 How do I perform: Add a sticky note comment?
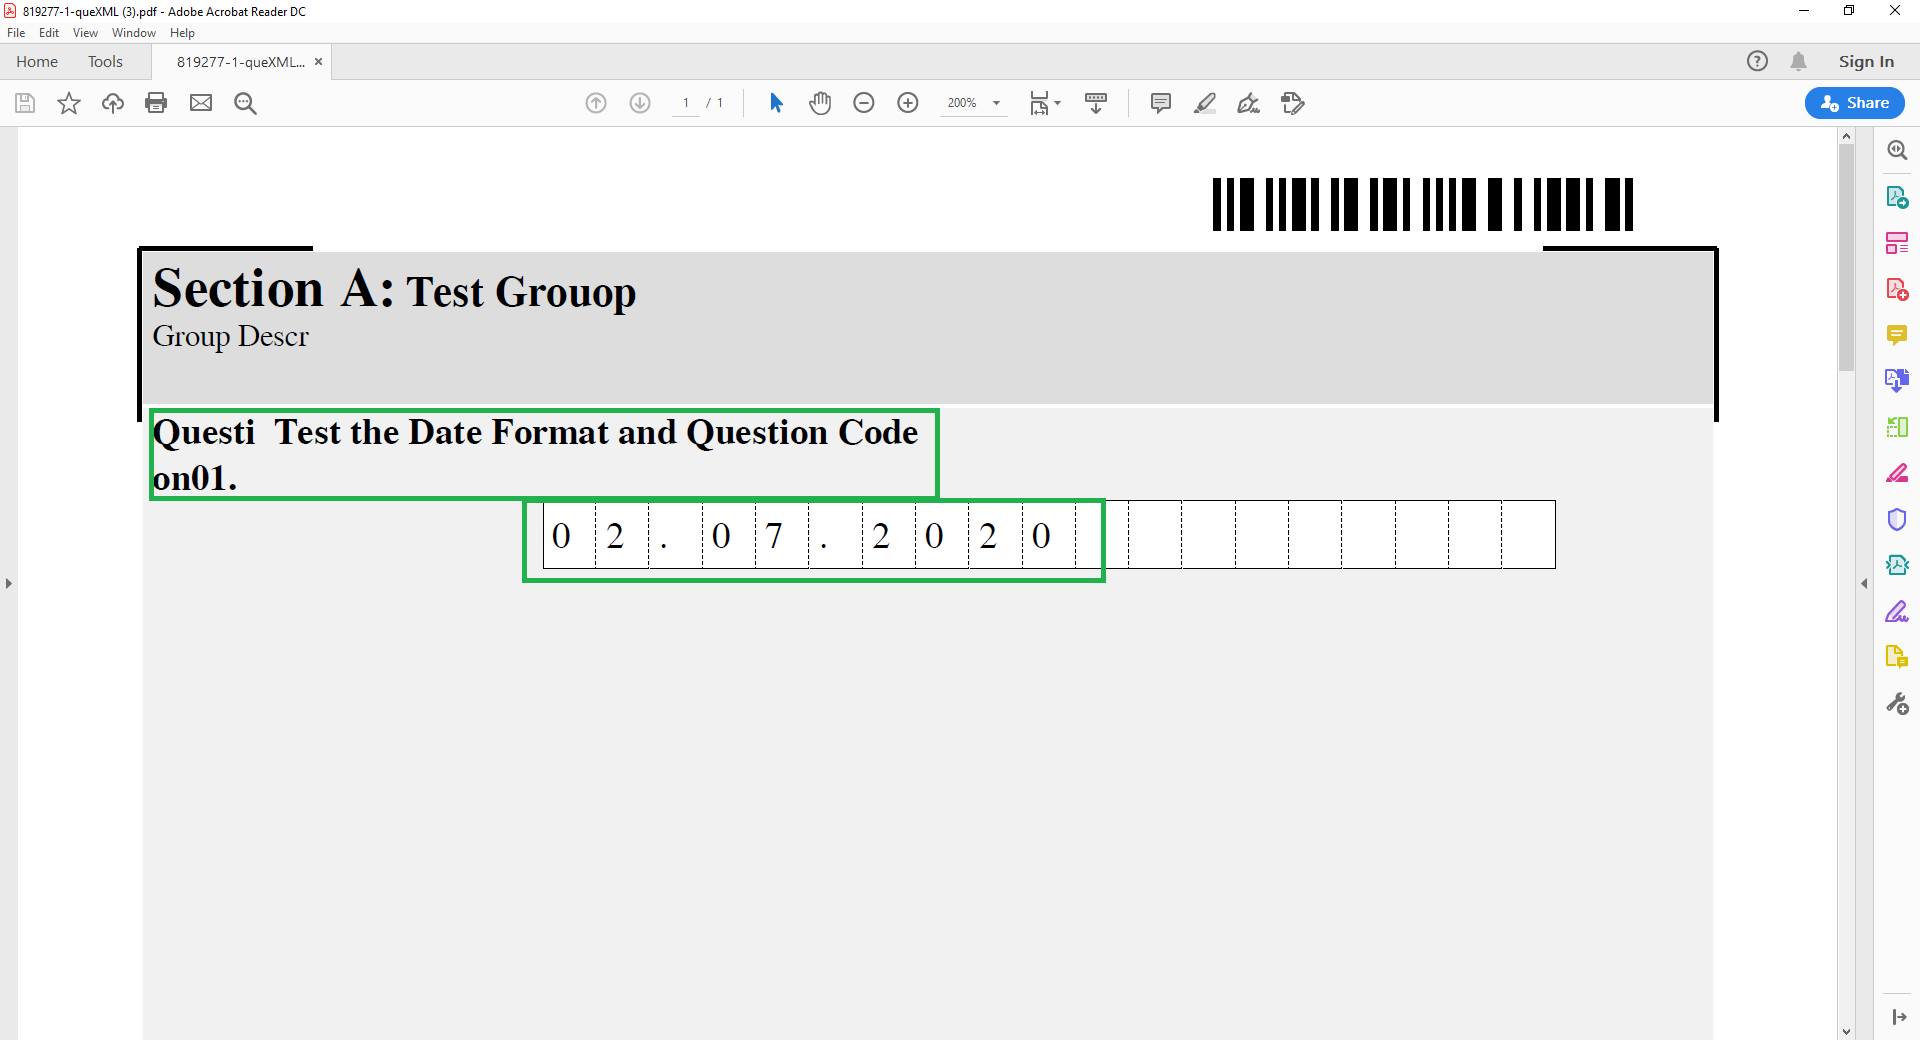coord(1161,103)
